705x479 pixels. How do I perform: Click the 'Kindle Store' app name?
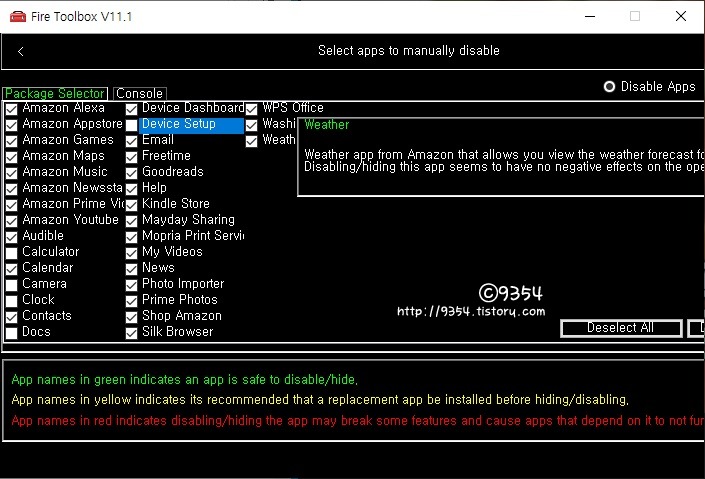(176, 203)
